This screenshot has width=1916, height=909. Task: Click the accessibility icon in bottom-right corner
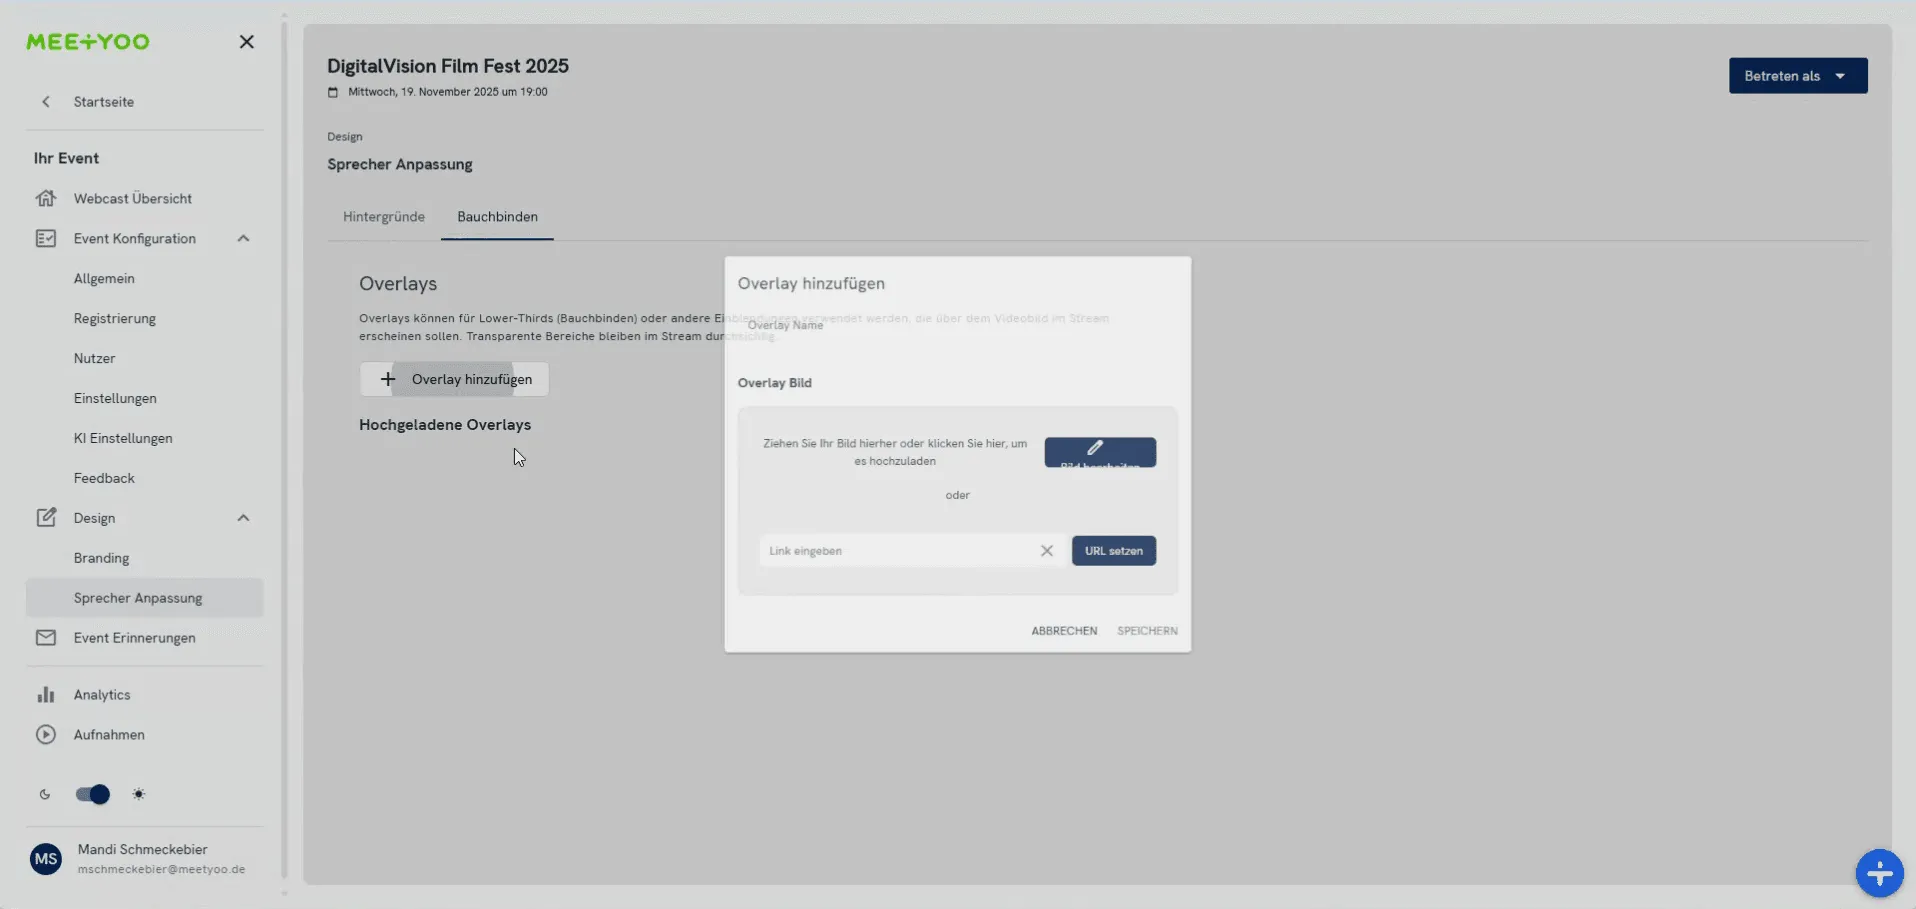(x=1879, y=873)
